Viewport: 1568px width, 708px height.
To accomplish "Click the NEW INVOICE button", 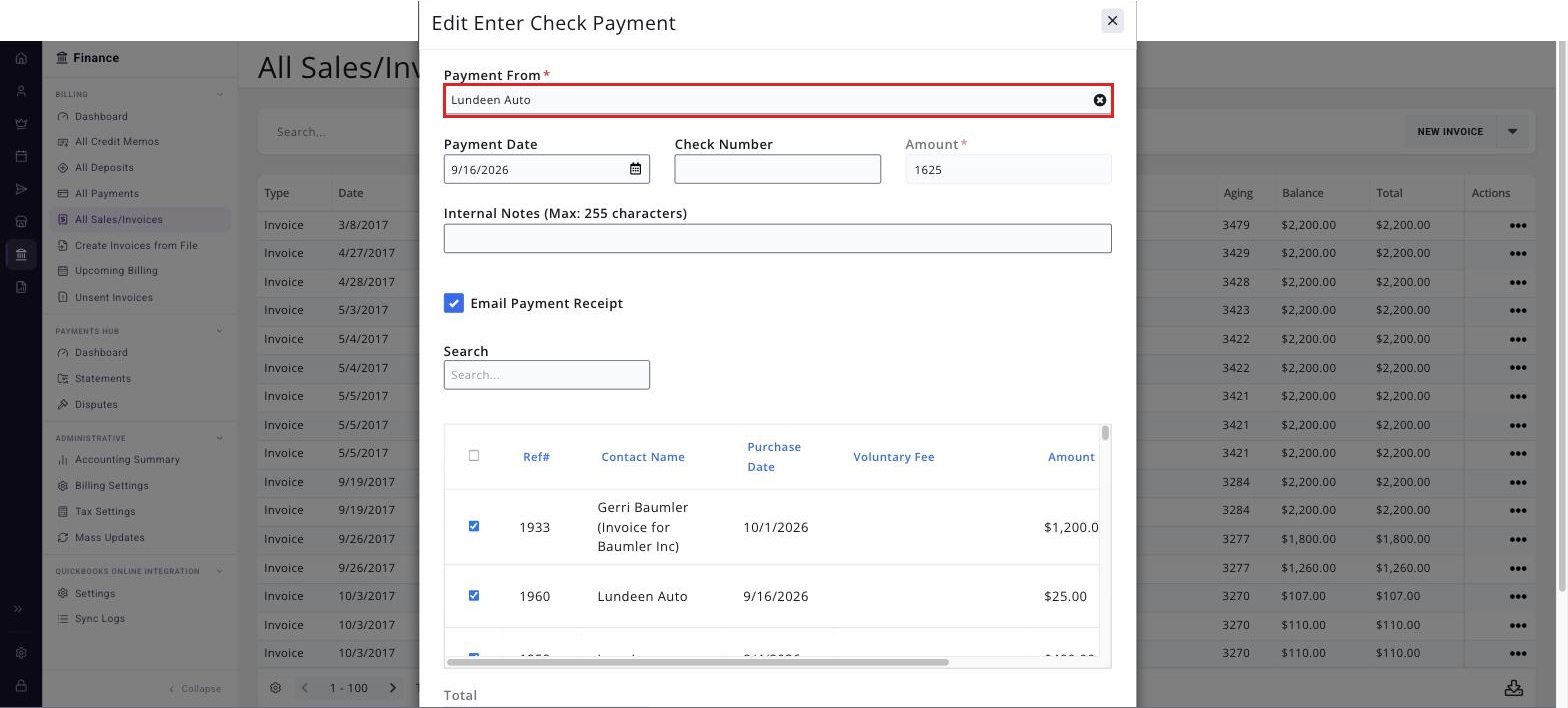I will [1450, 131].
